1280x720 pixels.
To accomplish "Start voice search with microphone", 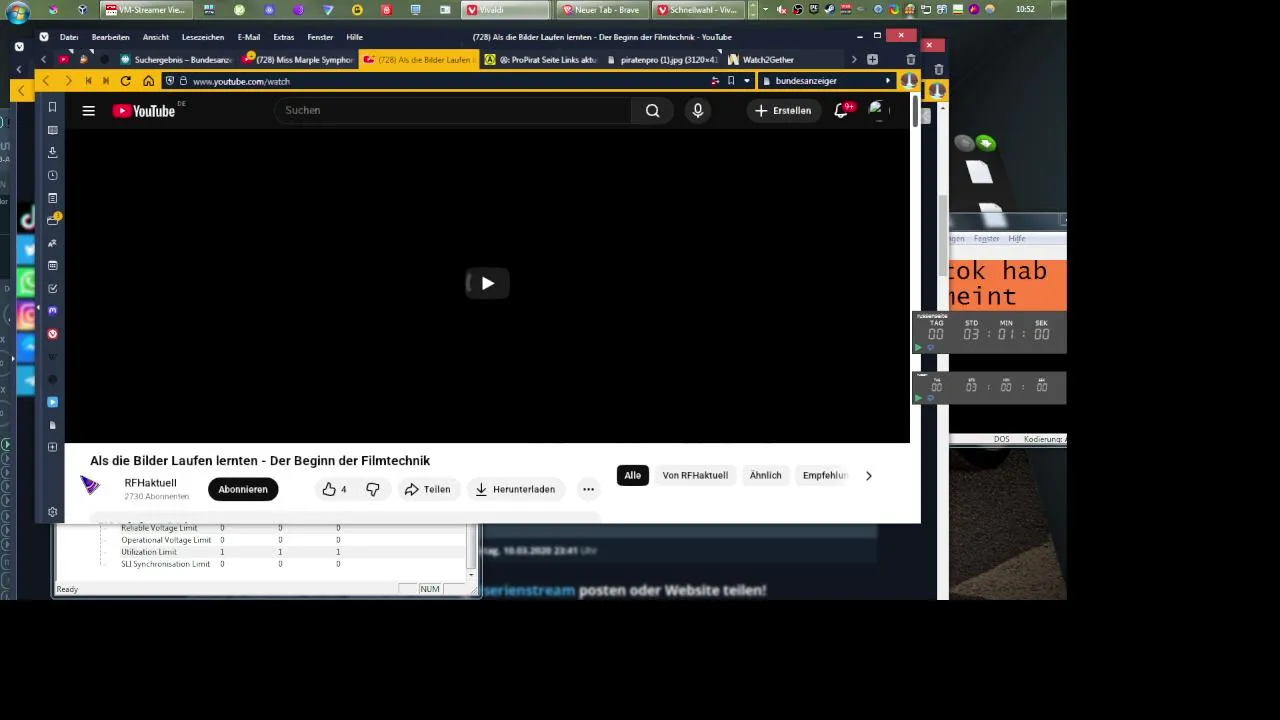I will point(698,111).
